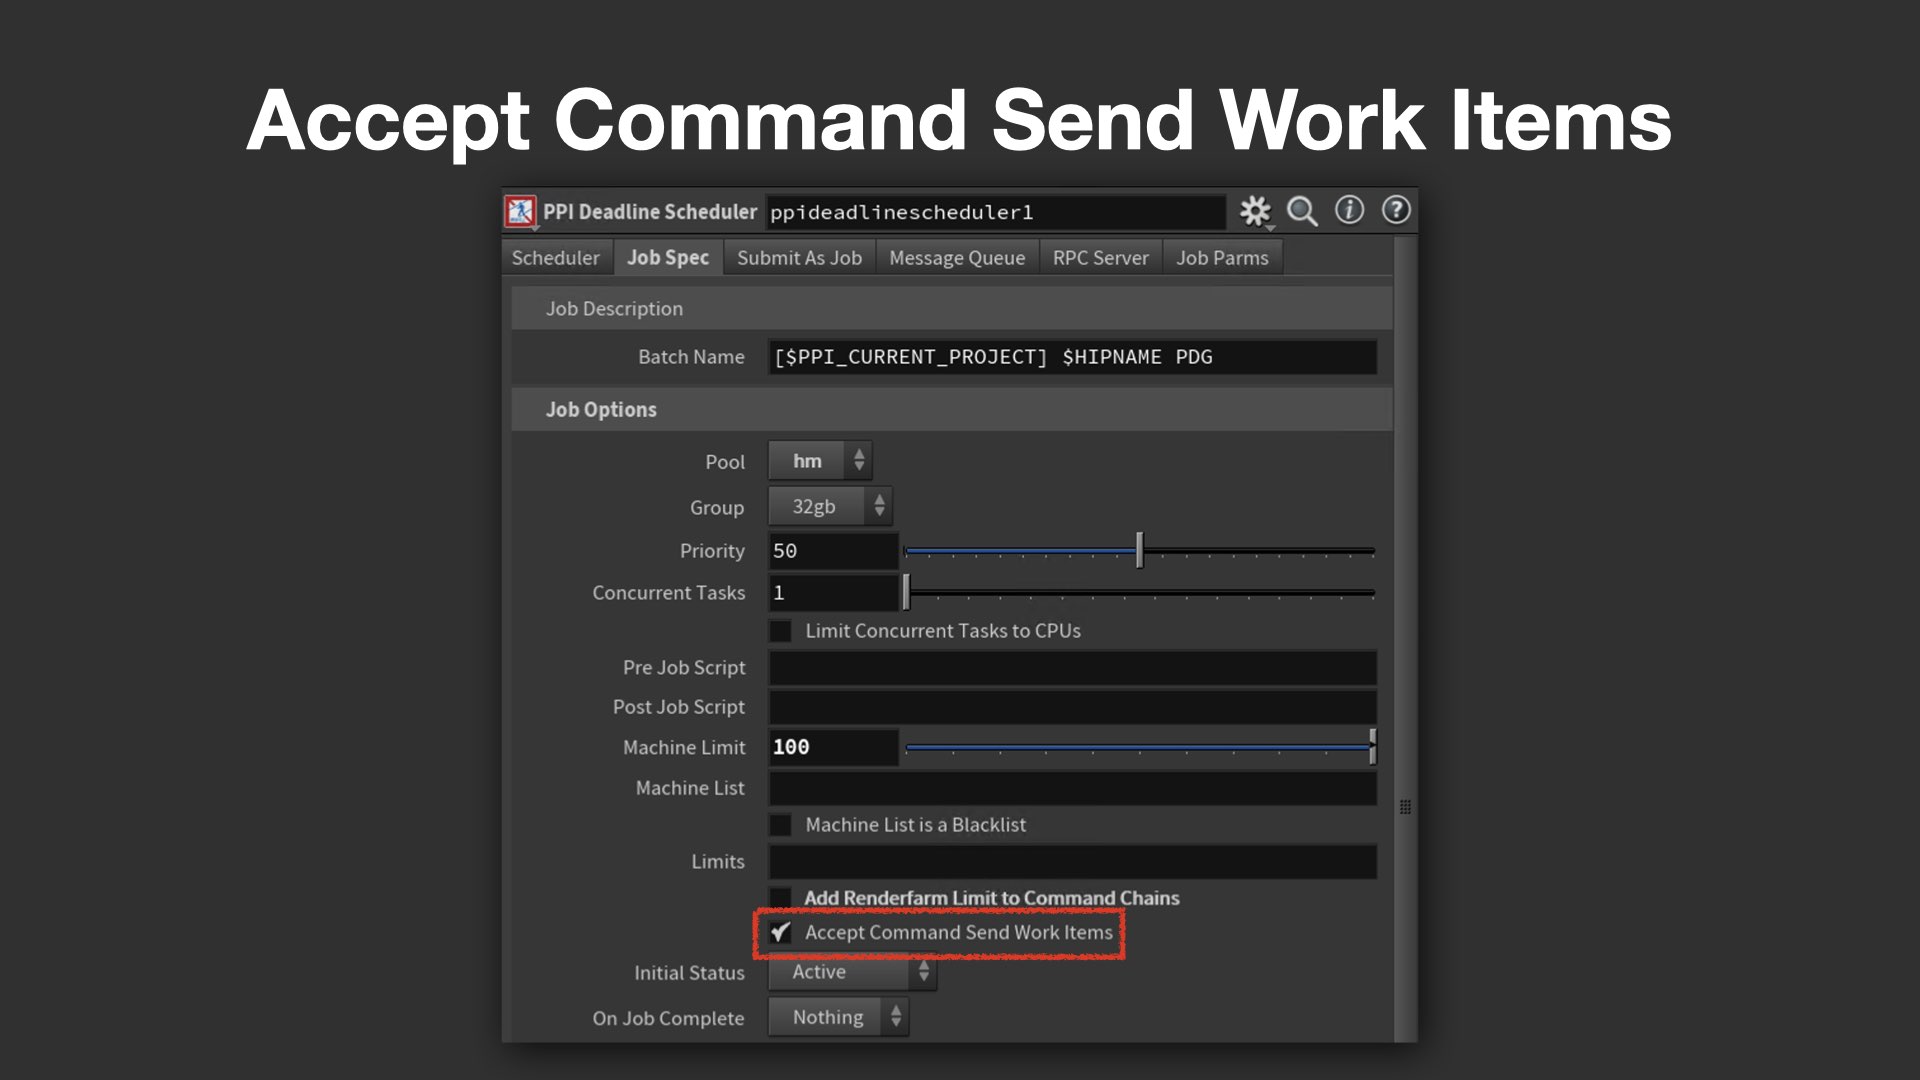Click the PPI Deadline Scheduler node icon
The image size is (1920, 1080).
point(520,212)
